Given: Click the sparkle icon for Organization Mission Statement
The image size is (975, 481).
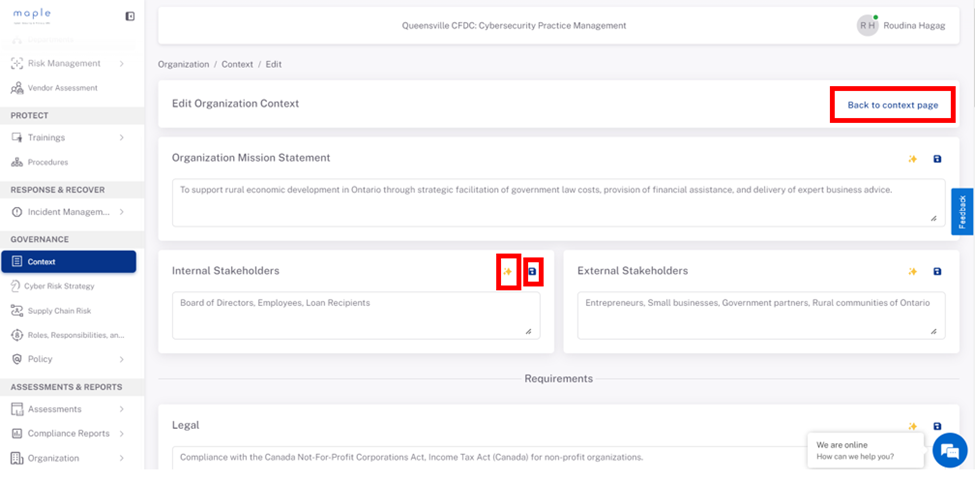Looking at the screenshot, I should (x=912, y=159).
